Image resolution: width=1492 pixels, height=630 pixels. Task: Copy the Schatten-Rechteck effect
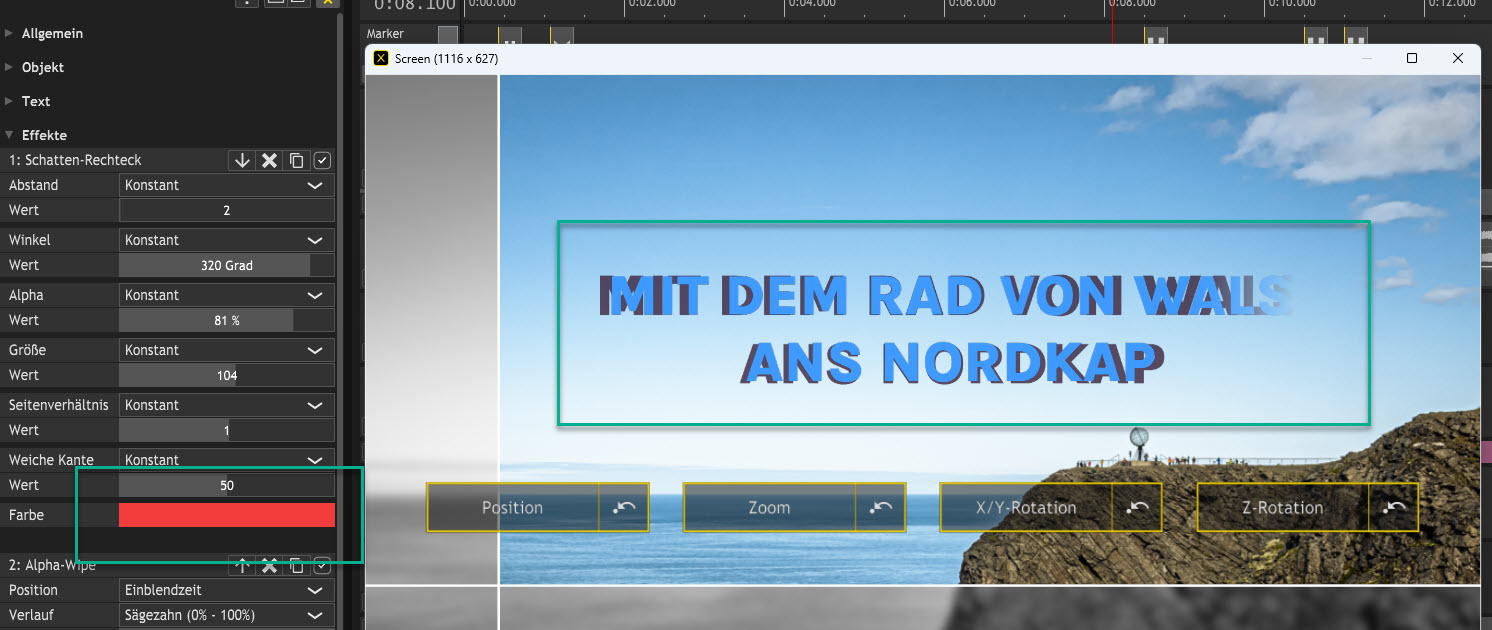tap(296, 160)
